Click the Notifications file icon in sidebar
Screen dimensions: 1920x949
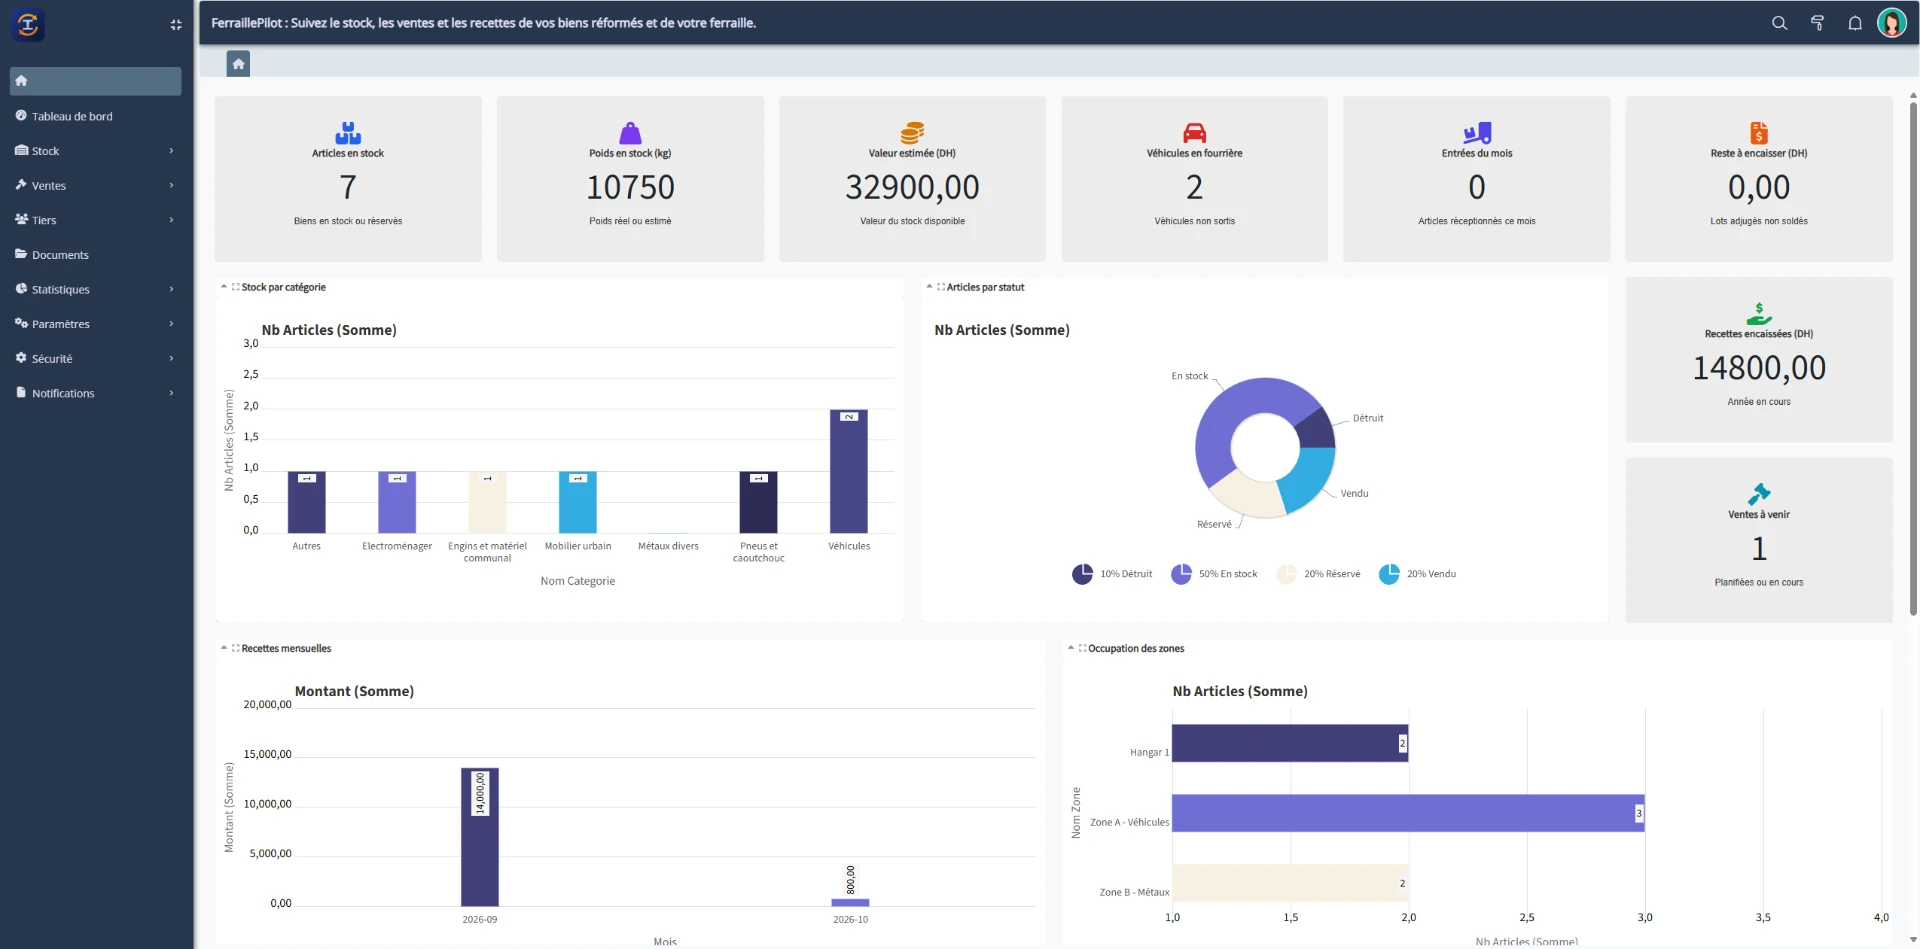click(x=21, y=393)
